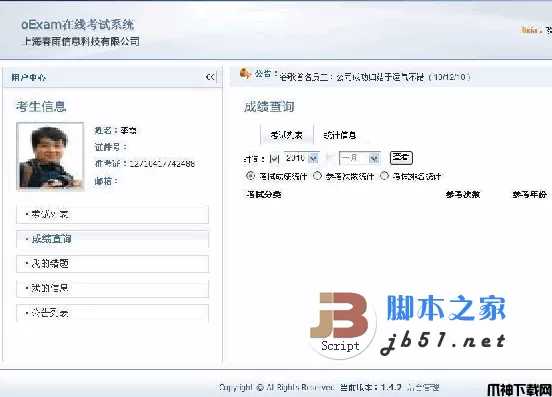Select the 参考次数统计 radio option
The height and width of the screenshot is (397, 552).
pyautogui.click(x=317, y=176)
